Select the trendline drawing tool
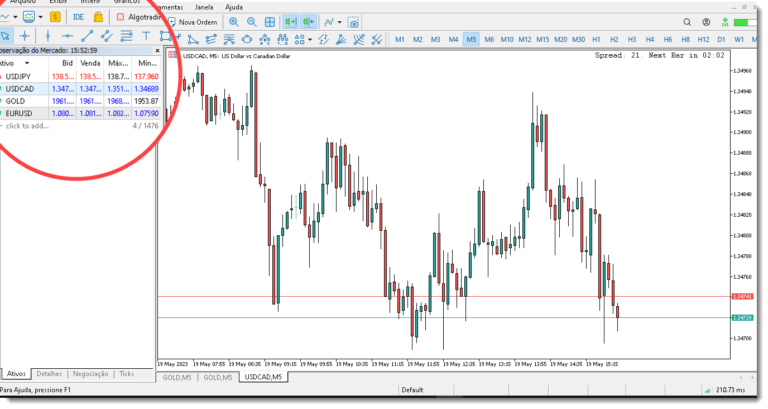 (87, 36)
